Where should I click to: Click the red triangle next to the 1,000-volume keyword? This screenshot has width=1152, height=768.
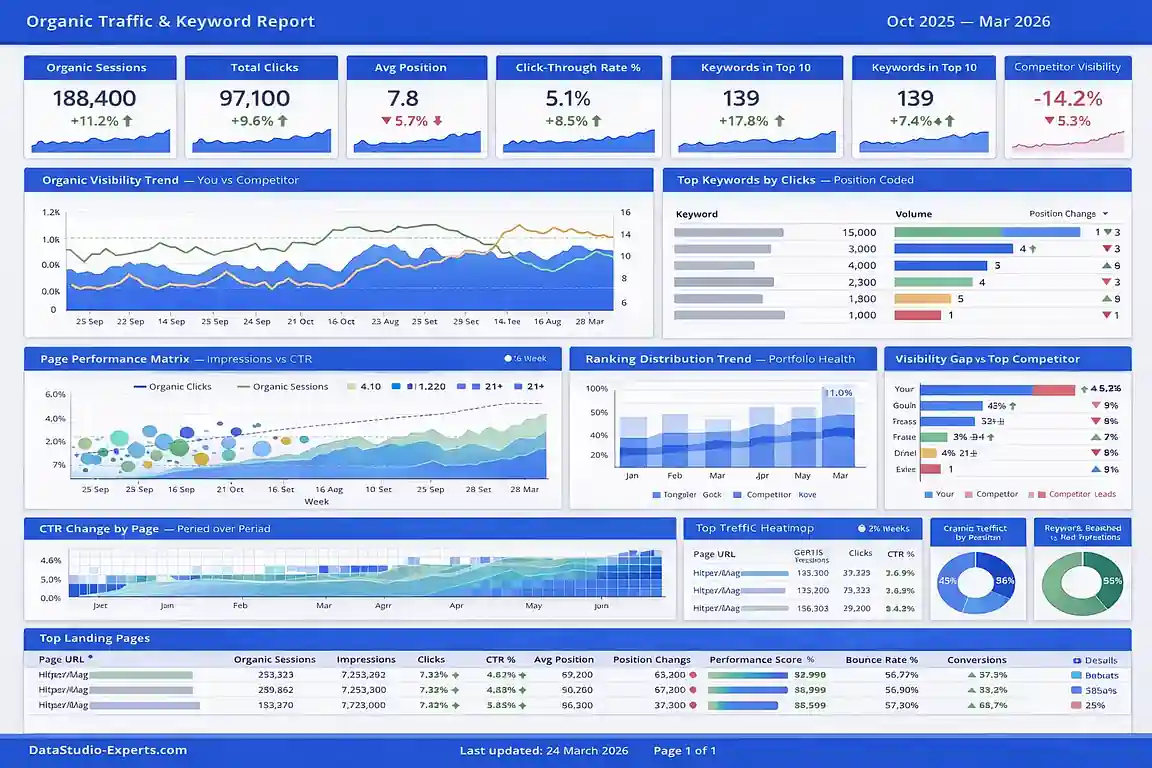[1104, 315]
